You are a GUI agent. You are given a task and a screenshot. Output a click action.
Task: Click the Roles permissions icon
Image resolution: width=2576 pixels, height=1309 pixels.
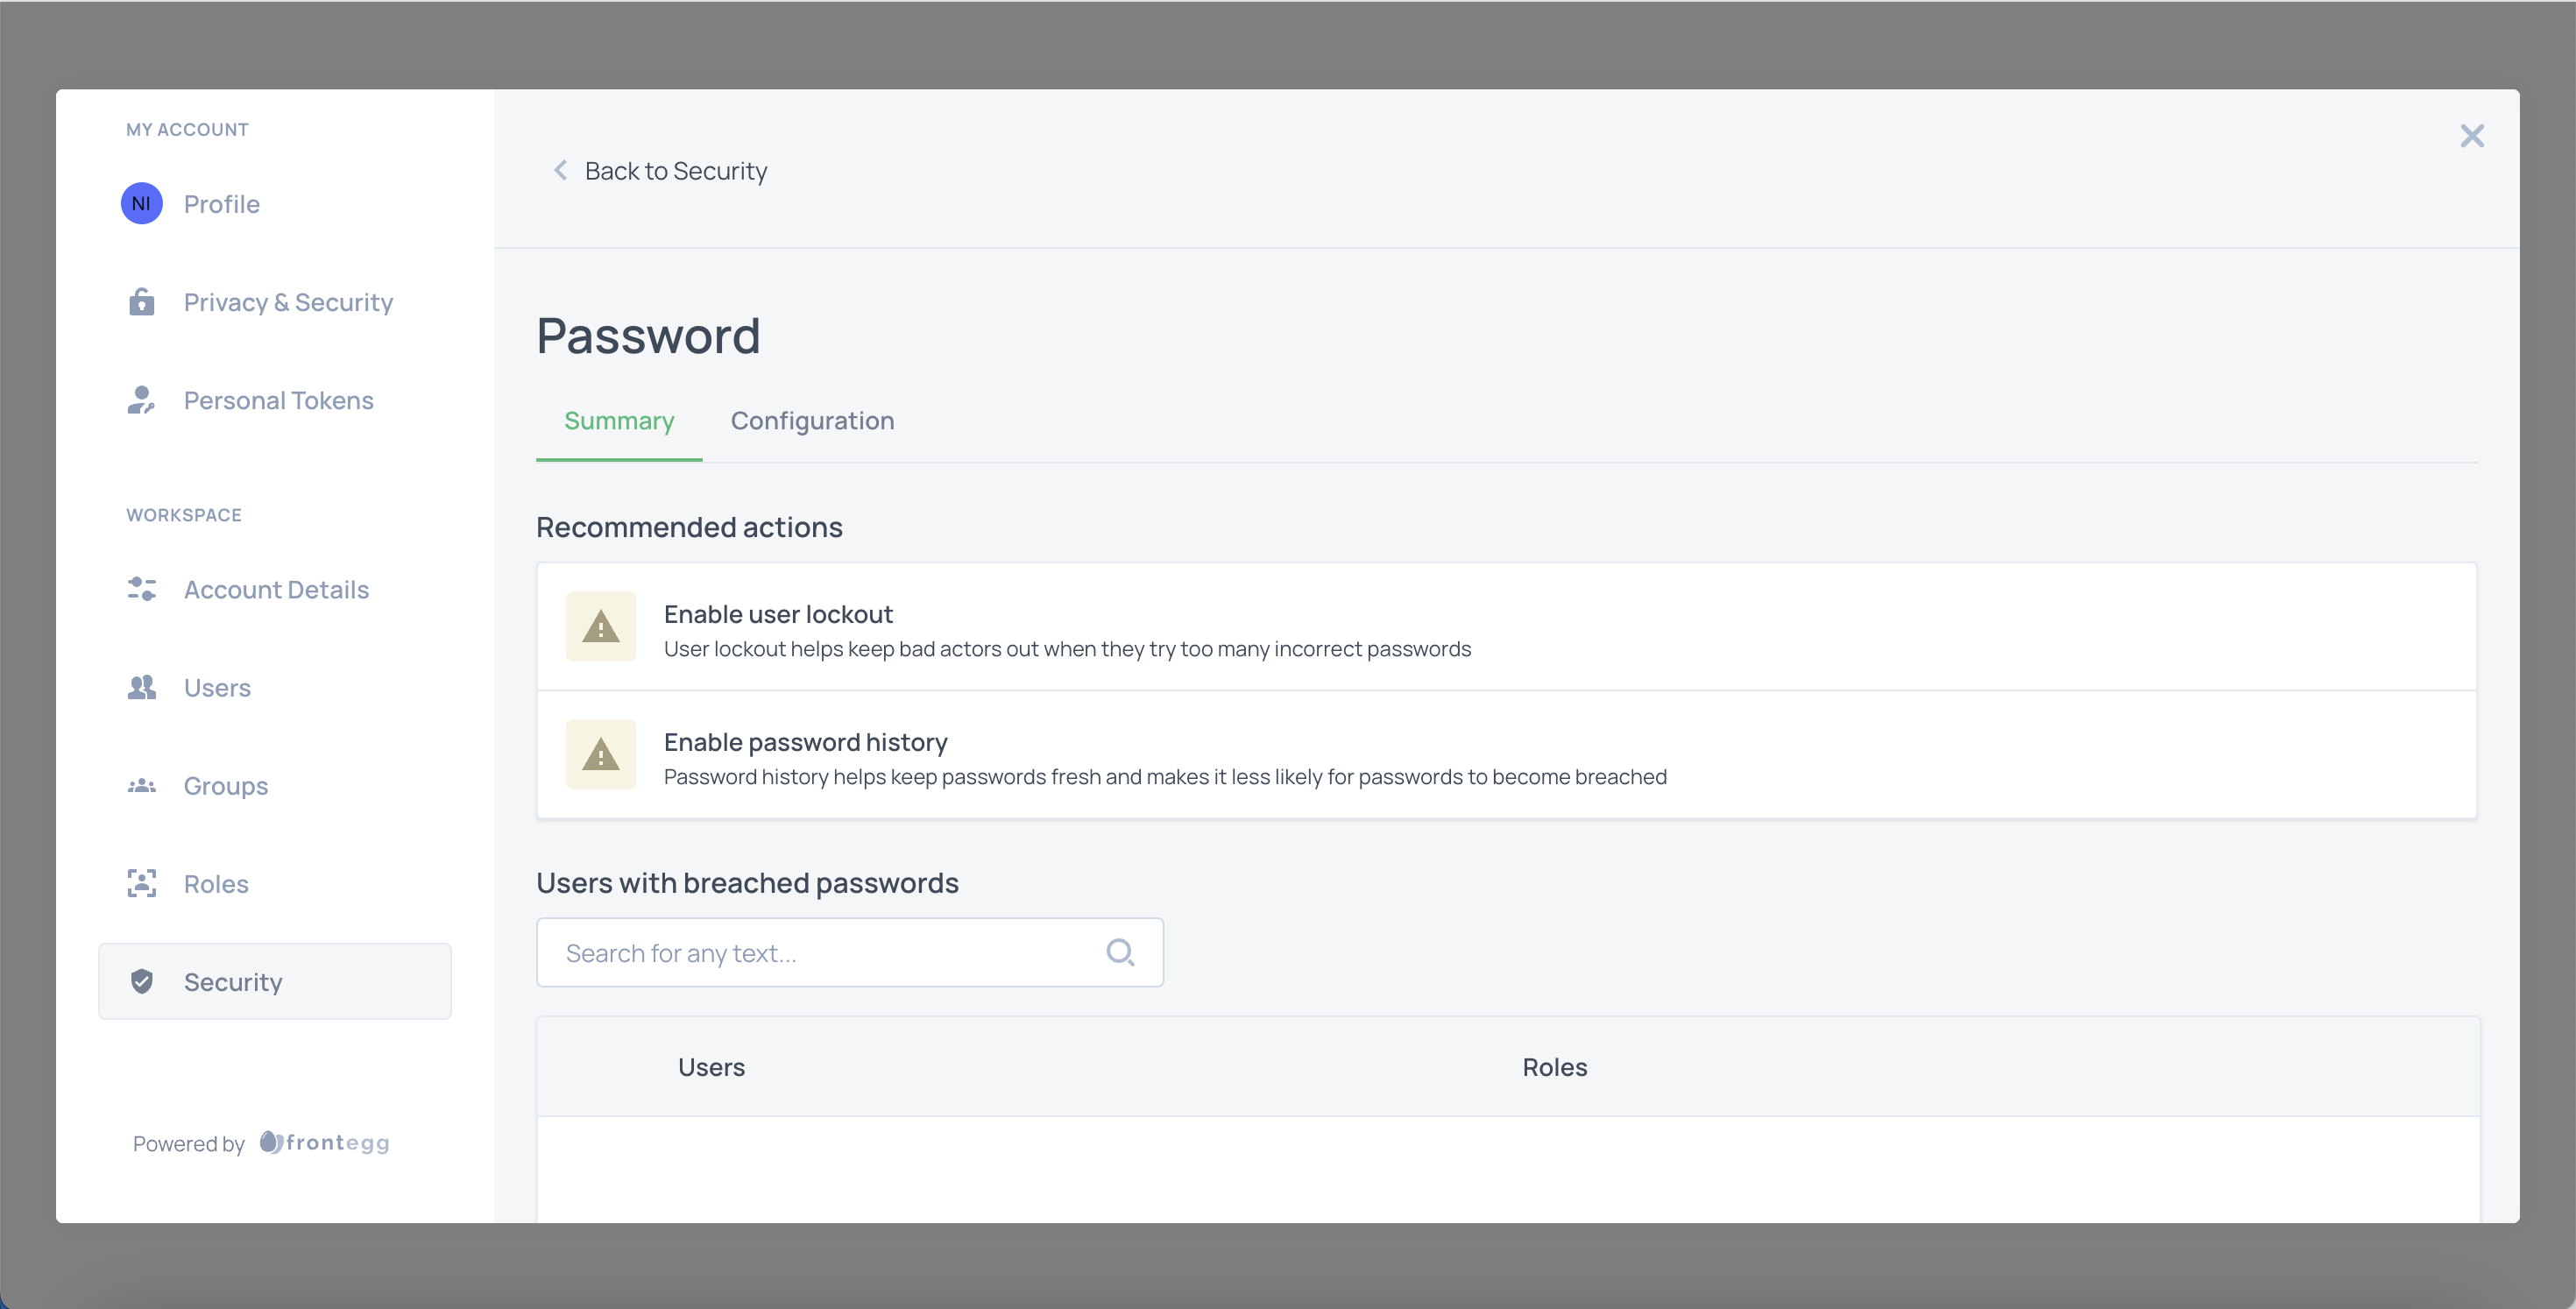(x=142, y=883)
